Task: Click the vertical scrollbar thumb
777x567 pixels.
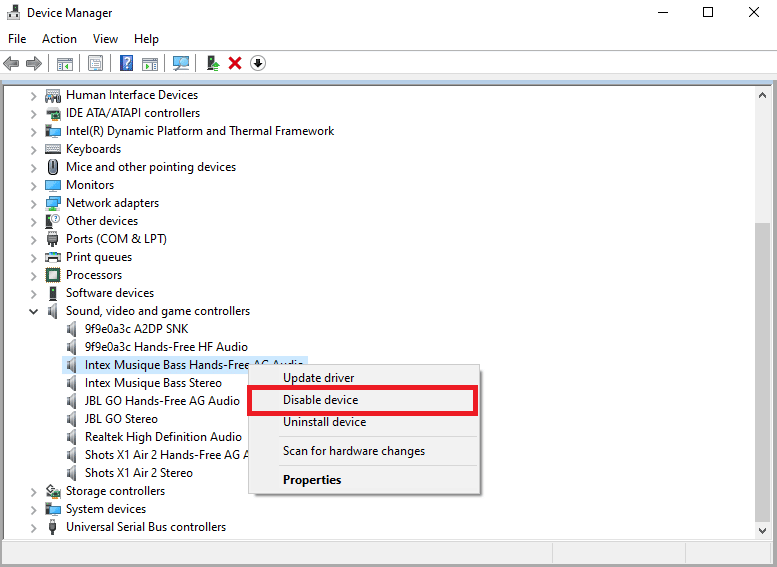Action: click(763, 372)
